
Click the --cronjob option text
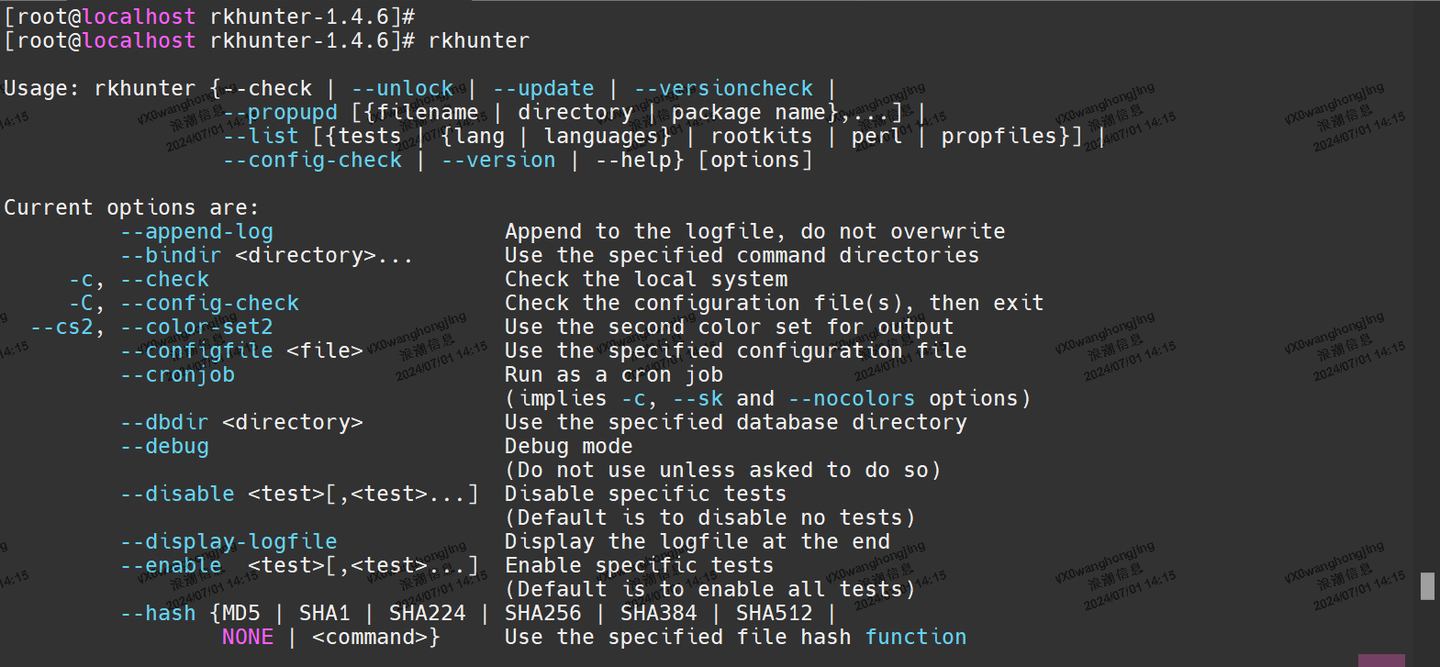(177, 374)
